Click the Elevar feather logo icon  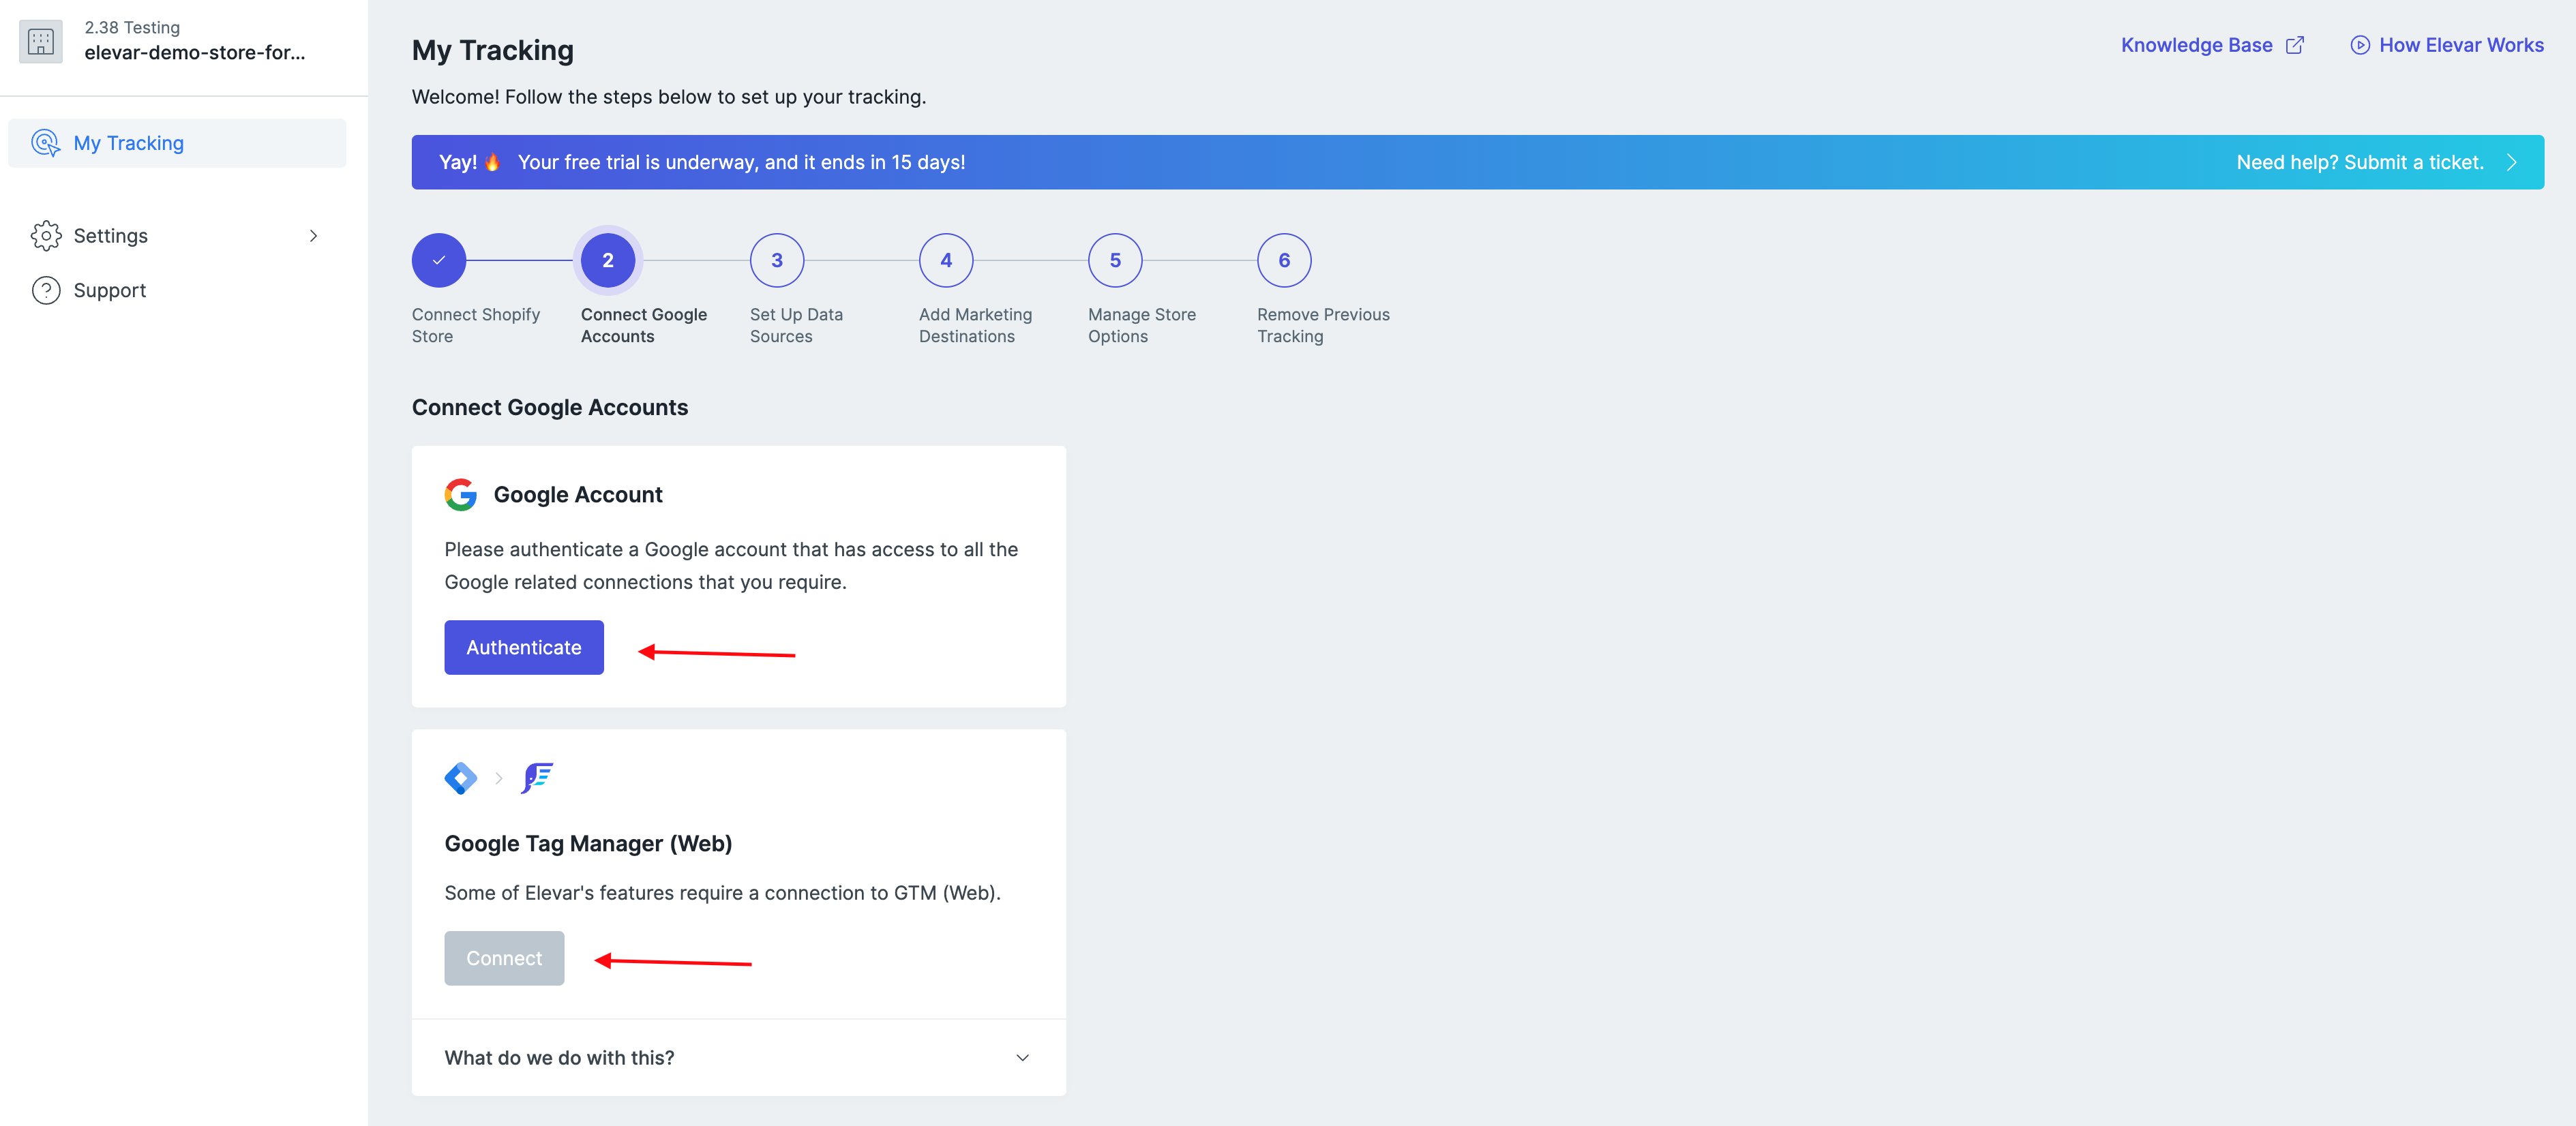click(537, 778)
